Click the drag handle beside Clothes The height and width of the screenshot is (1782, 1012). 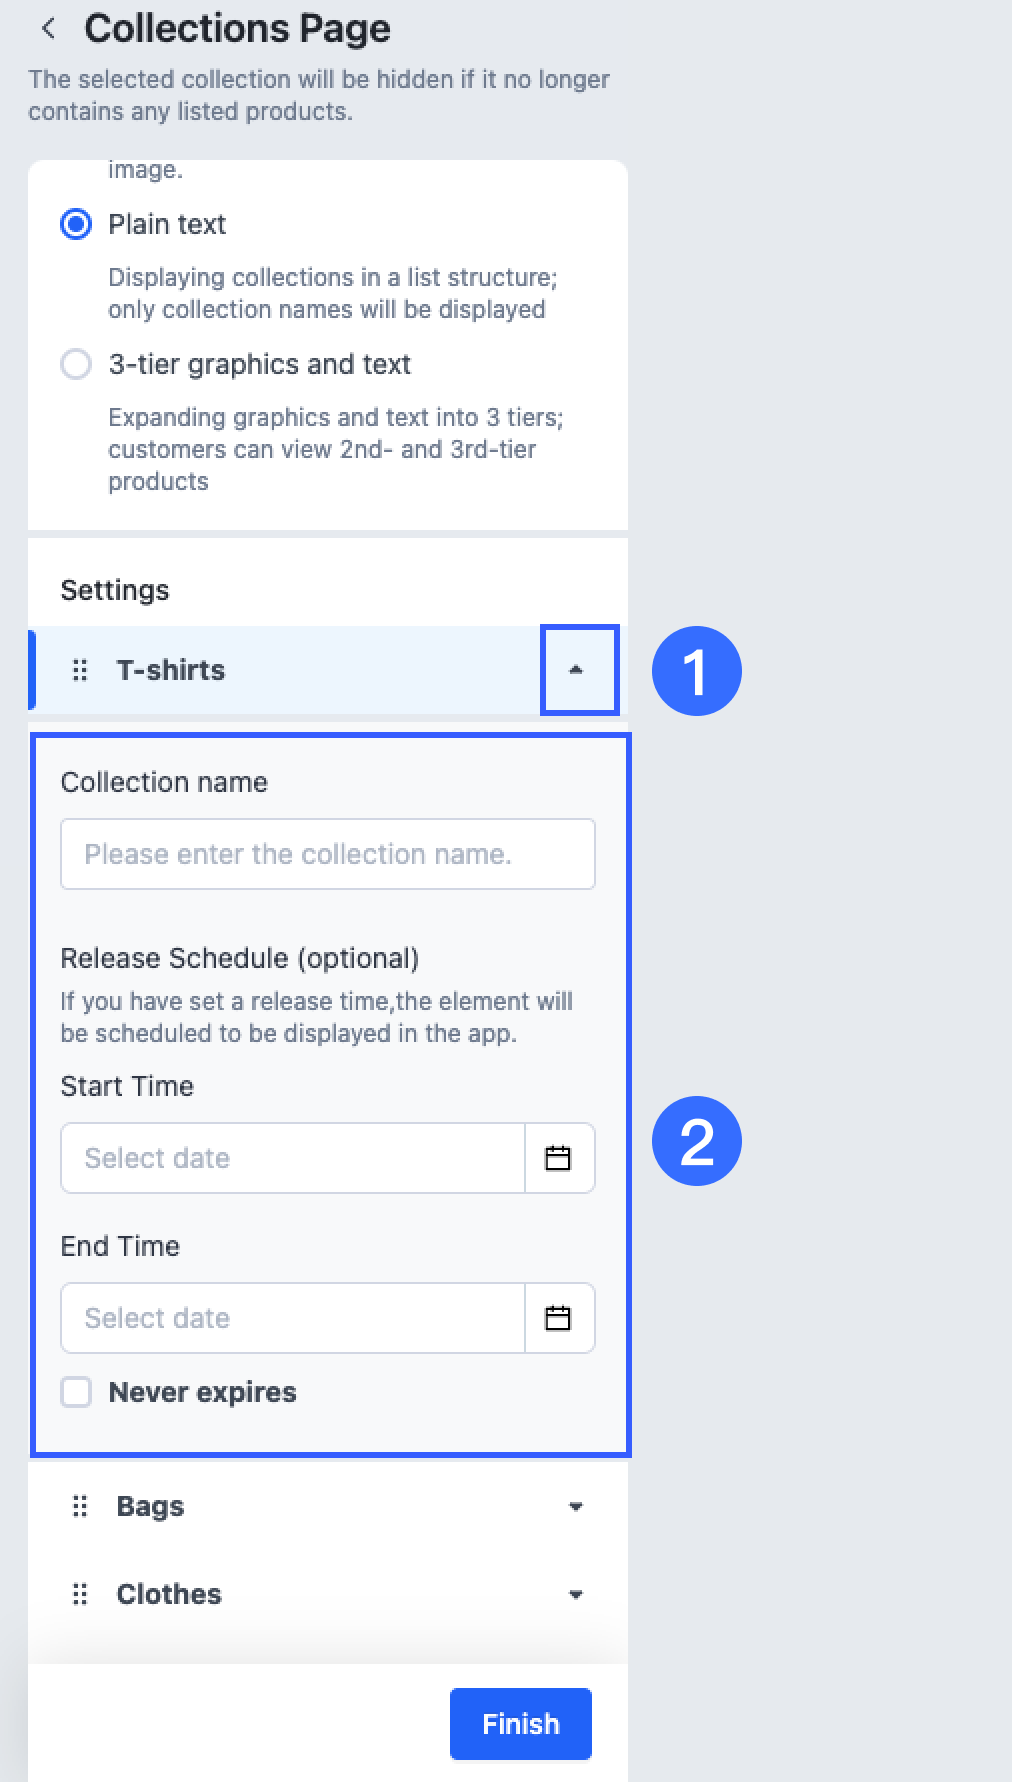click(80, 1594)
